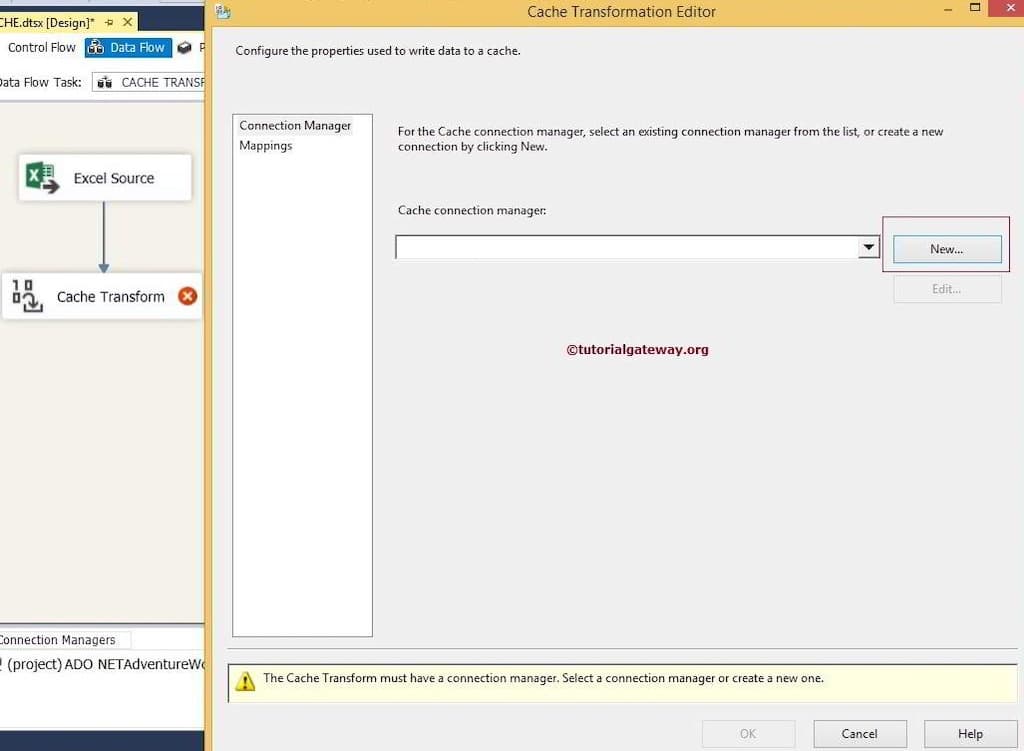Screen dimensions: 1024x751
Task: Click the greyed-out OK button
Action: [x=748, y=733]
